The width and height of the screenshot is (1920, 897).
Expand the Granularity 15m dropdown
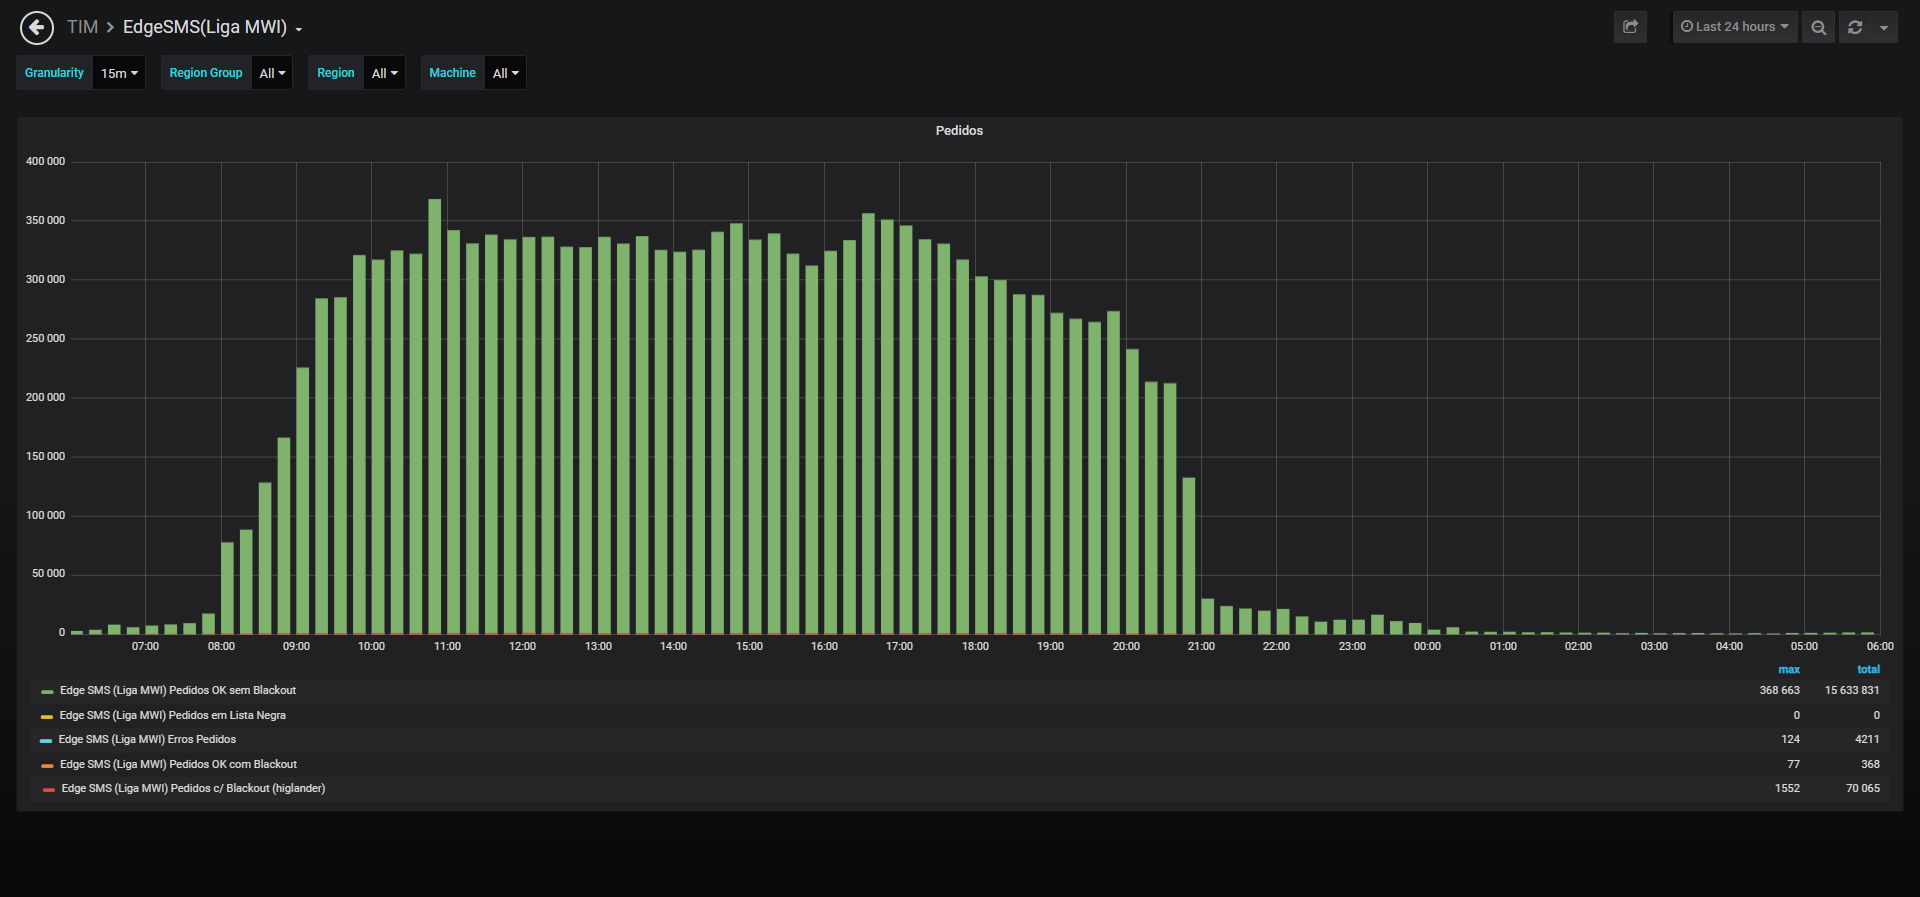click(119, 73)
